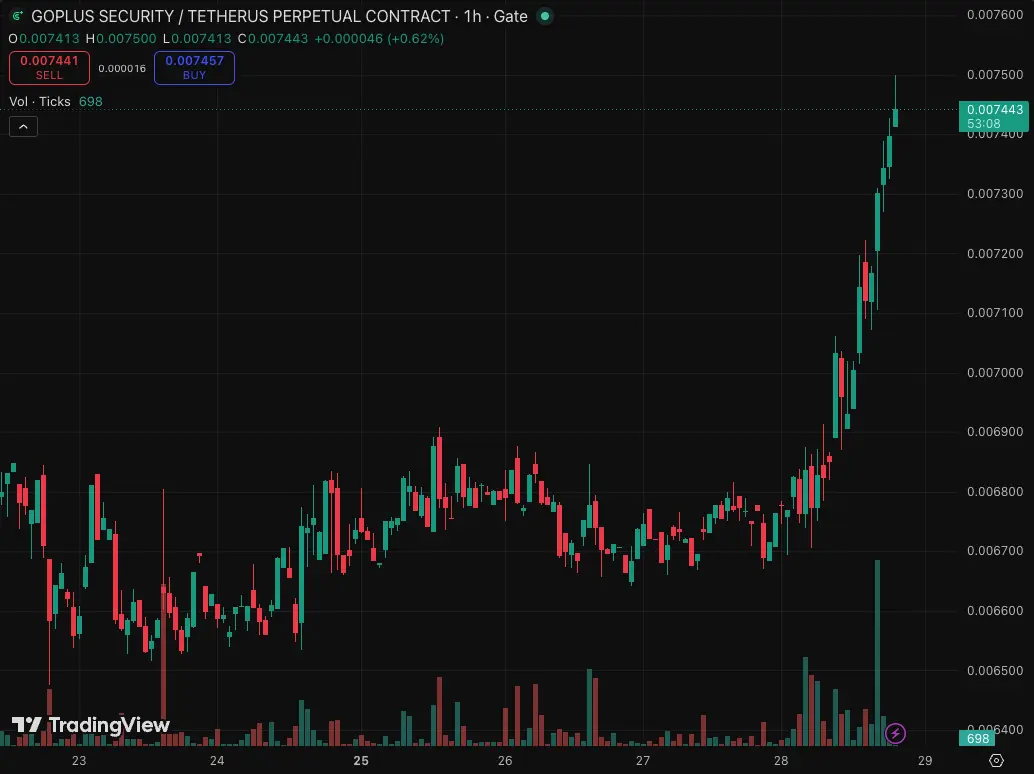The width and height of the screenshot is (1034, 774).
Task: Click the volume value 698 in the legend
Action: [90, 102]
